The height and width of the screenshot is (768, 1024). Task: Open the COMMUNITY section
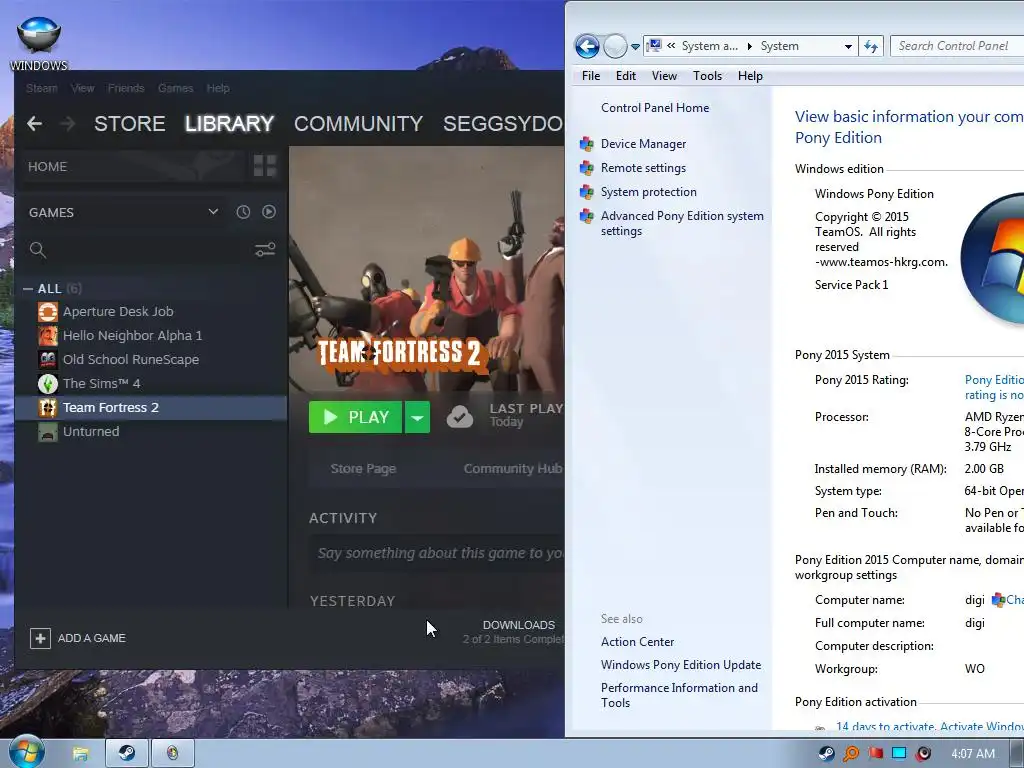point(359,123)
